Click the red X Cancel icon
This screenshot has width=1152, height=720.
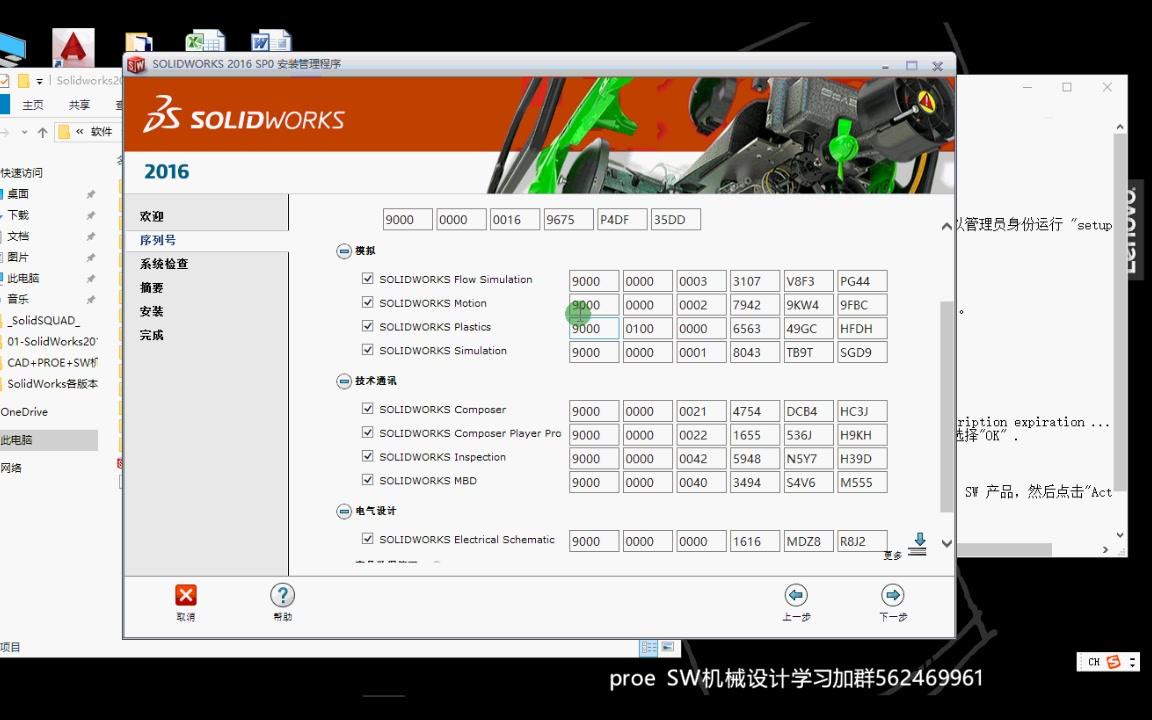click(x=186, y=594)
